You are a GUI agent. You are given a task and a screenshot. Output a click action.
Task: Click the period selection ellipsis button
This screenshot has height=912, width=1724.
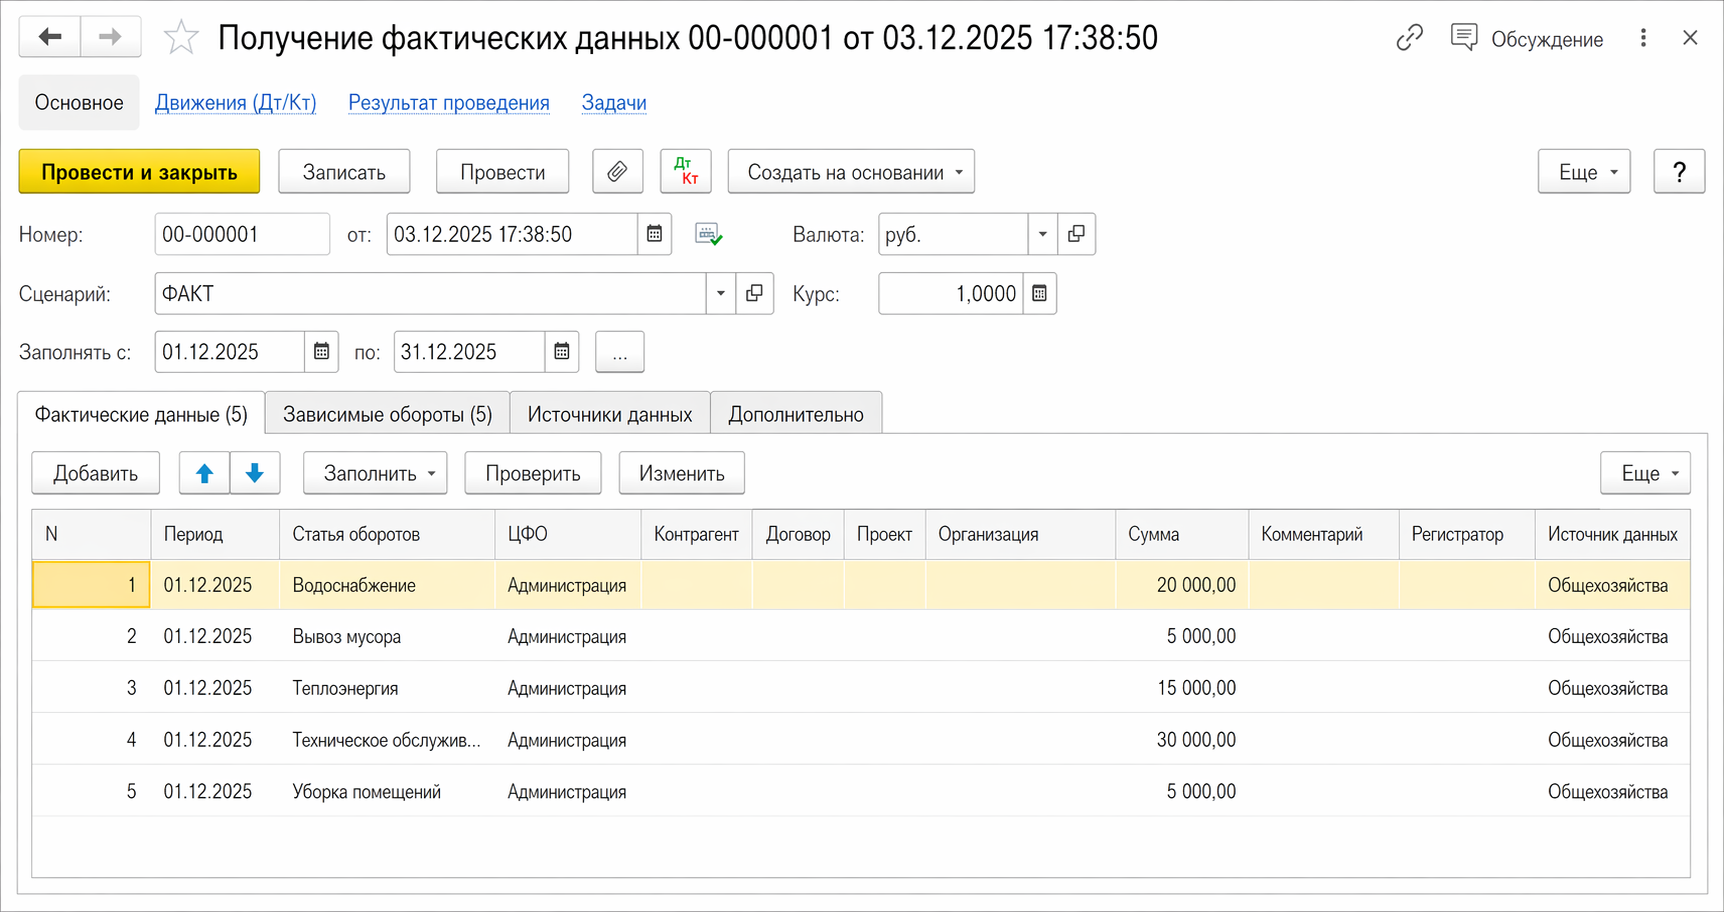(x=620, y=352)
